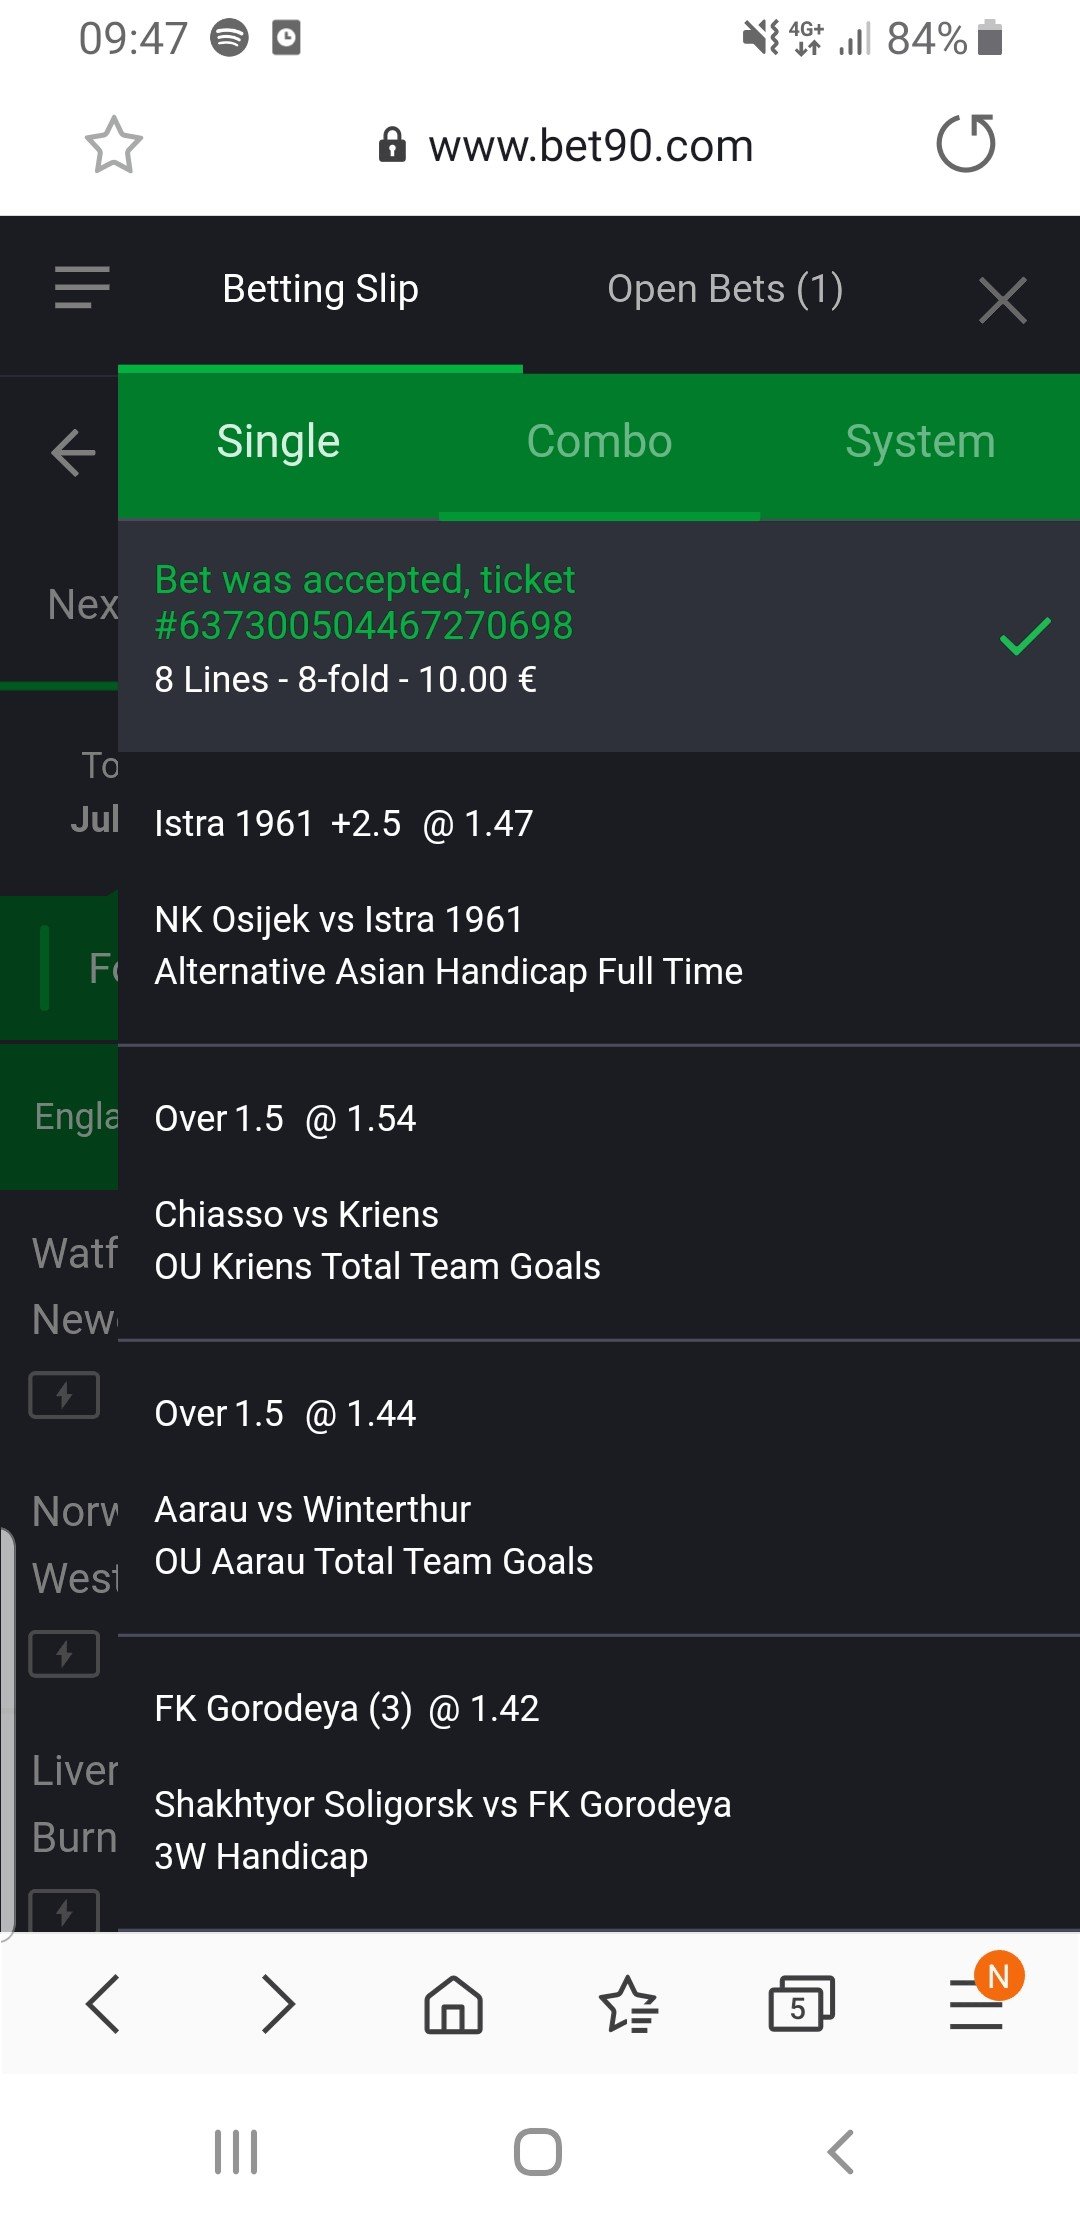The image size is (1080, 2220).
Task: Open the Open Bets (1) tab
Action: tap(725, 289)
